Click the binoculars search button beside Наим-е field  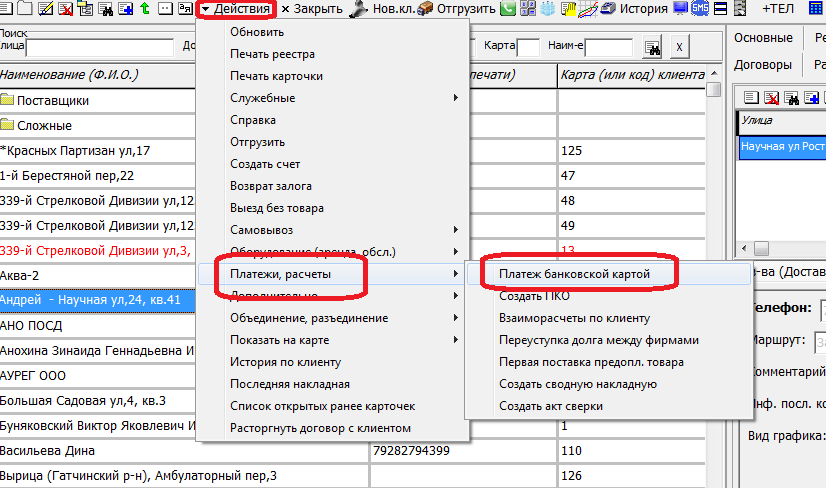(x=652, y=48)
